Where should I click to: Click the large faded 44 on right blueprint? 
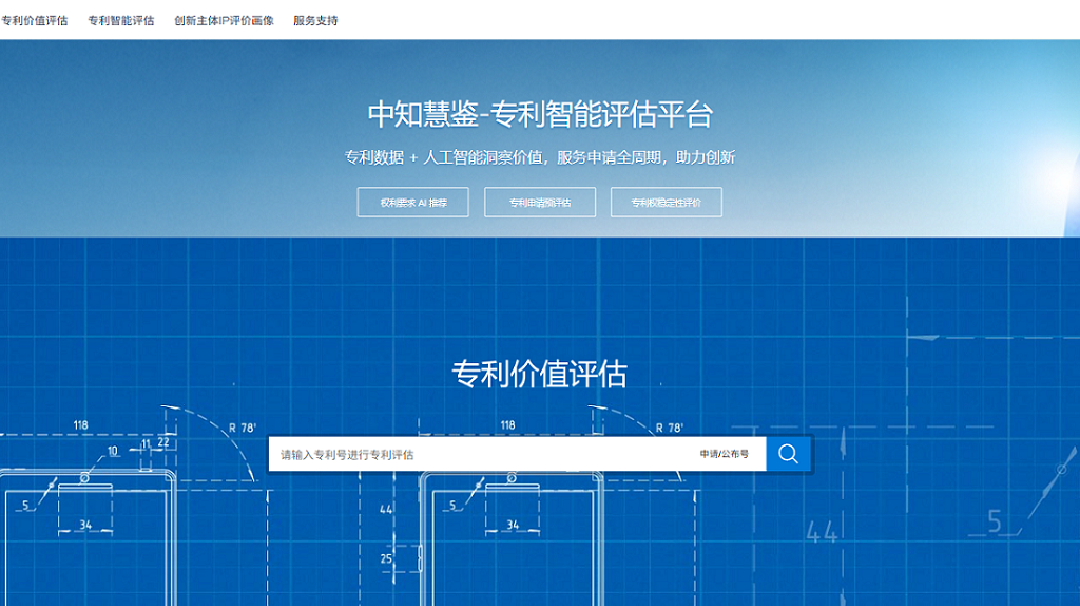click(x=821, y=532)
